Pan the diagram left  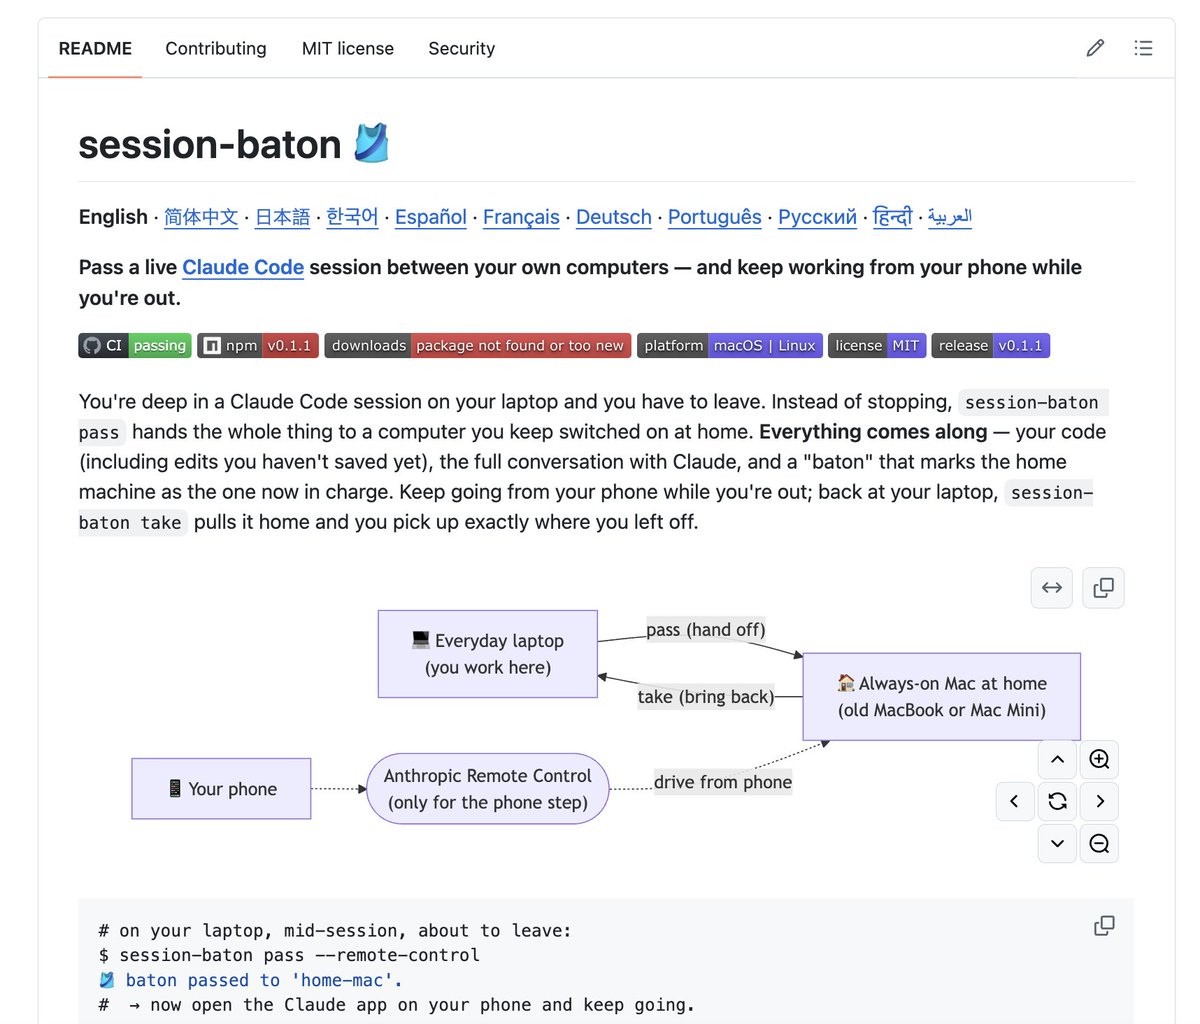[1015, 801]
